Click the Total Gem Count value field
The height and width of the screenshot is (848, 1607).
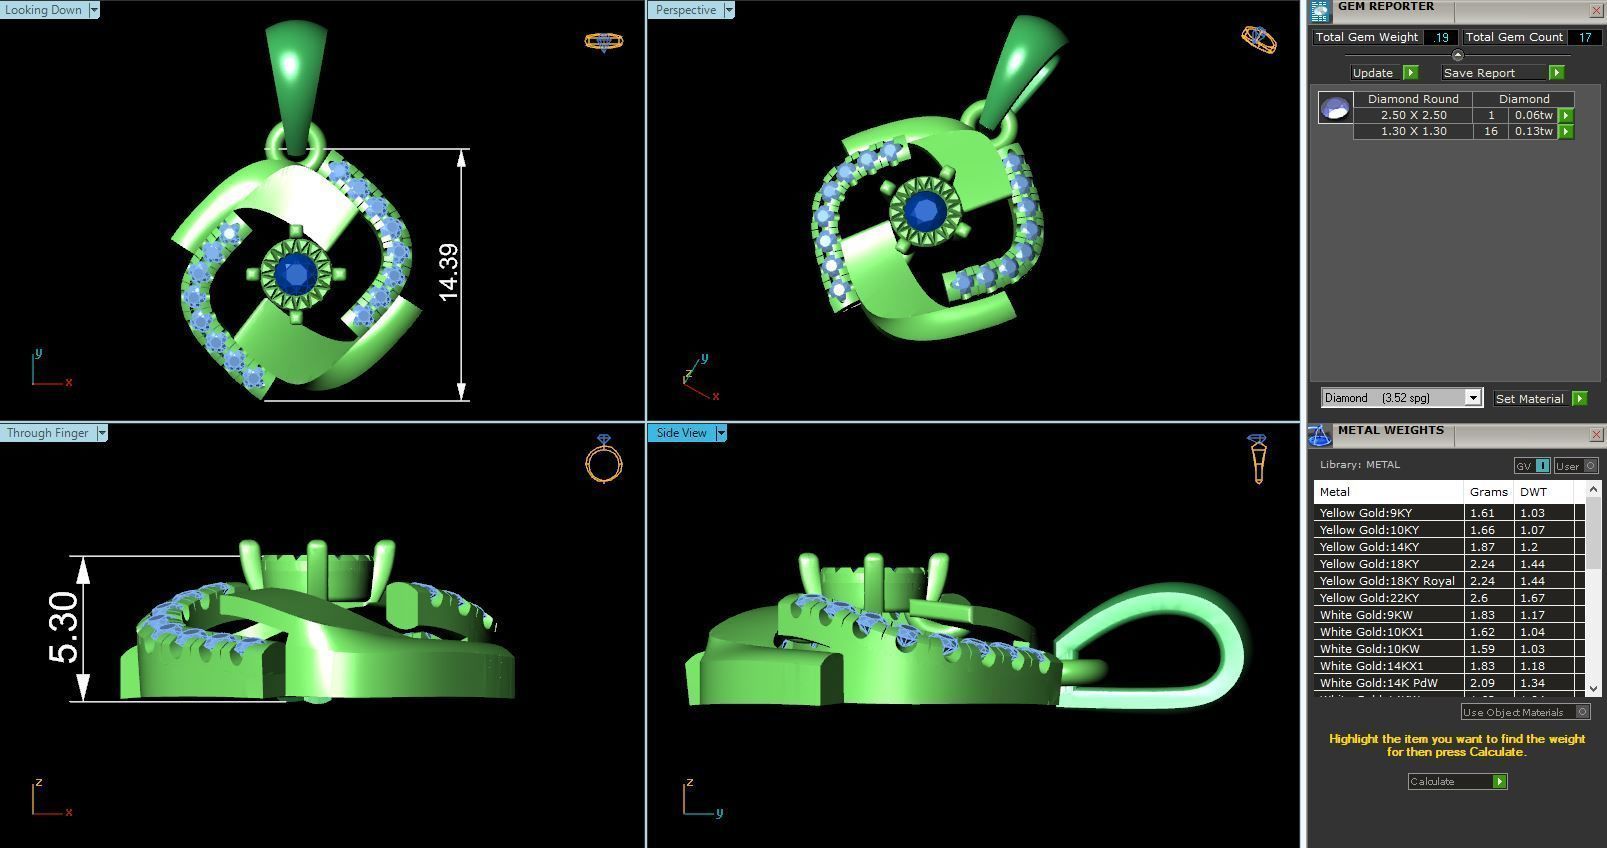point(1584,37)
